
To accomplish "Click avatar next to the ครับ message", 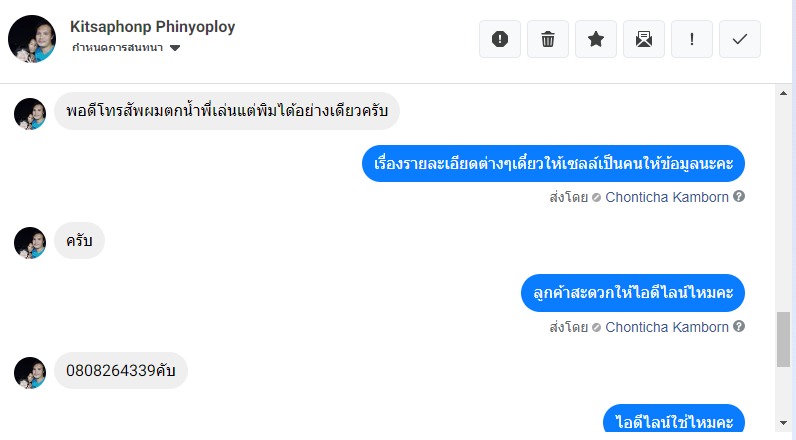I will (30, 242).
